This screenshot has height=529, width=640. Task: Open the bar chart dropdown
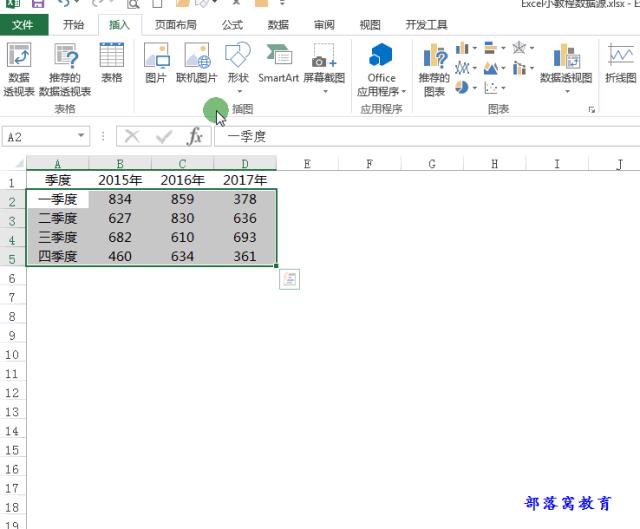click(x=494, y=48)
